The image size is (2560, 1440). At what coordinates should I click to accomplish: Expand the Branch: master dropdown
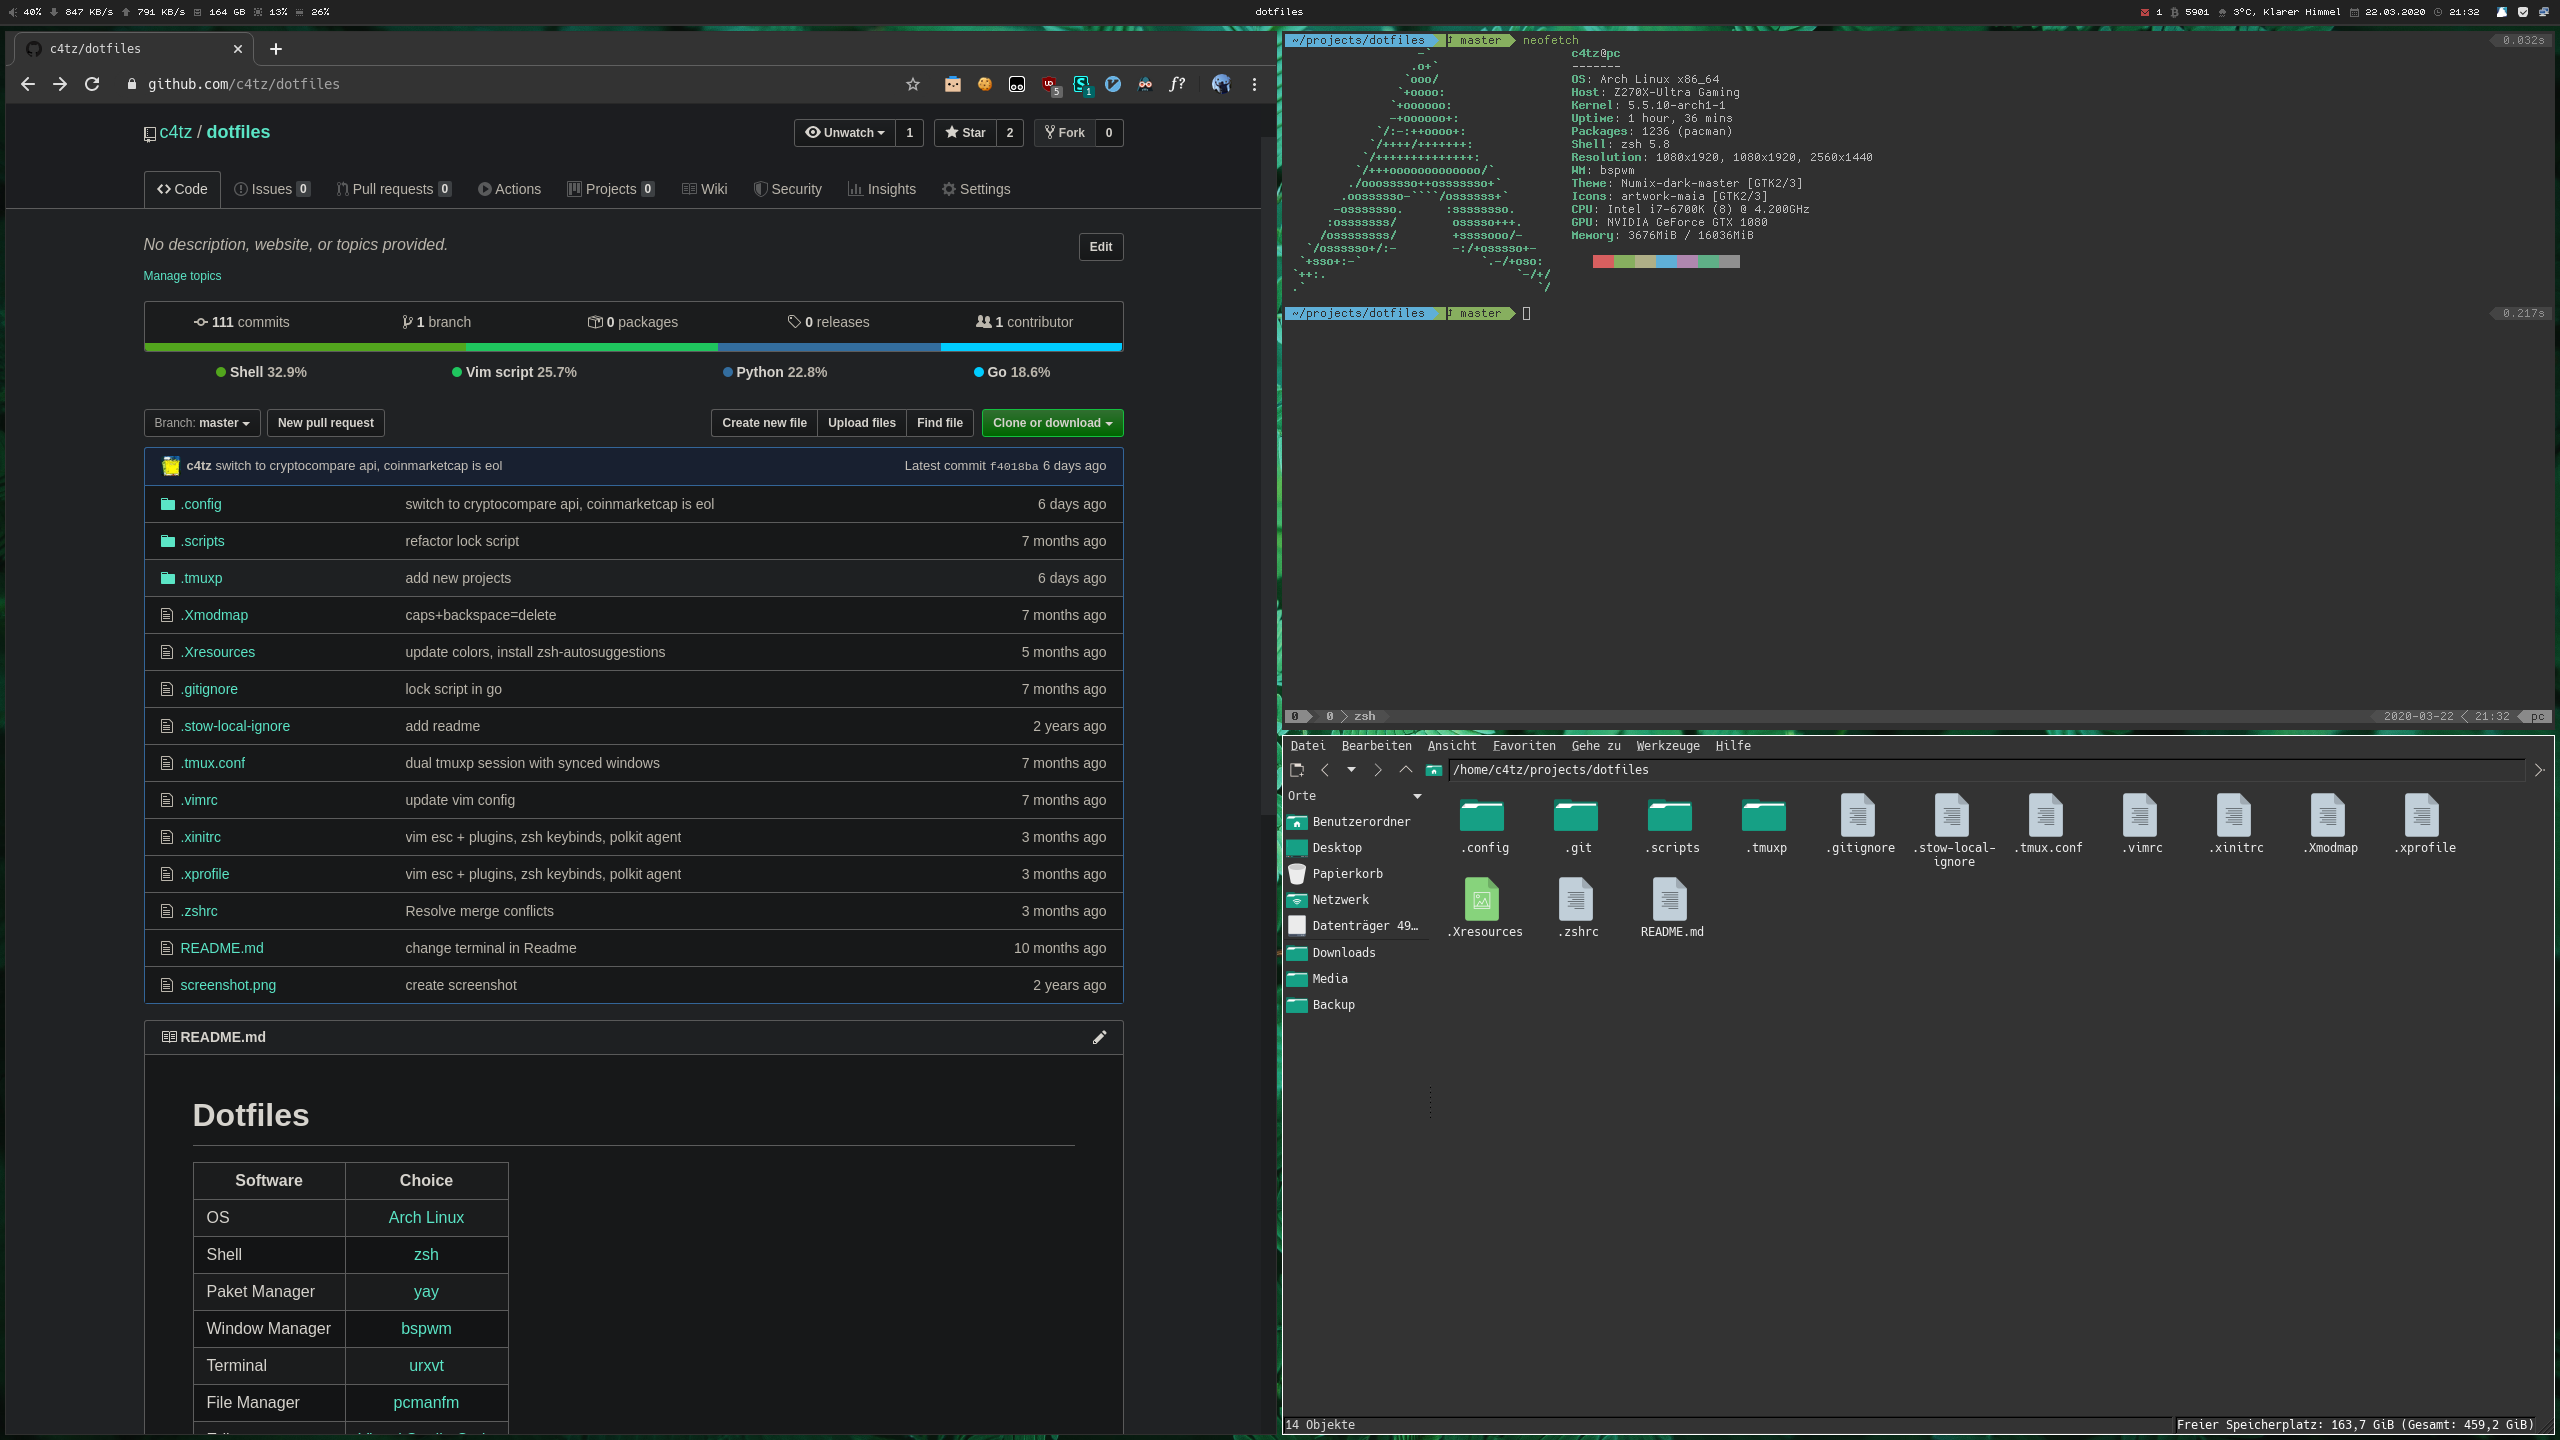[202, 423]
